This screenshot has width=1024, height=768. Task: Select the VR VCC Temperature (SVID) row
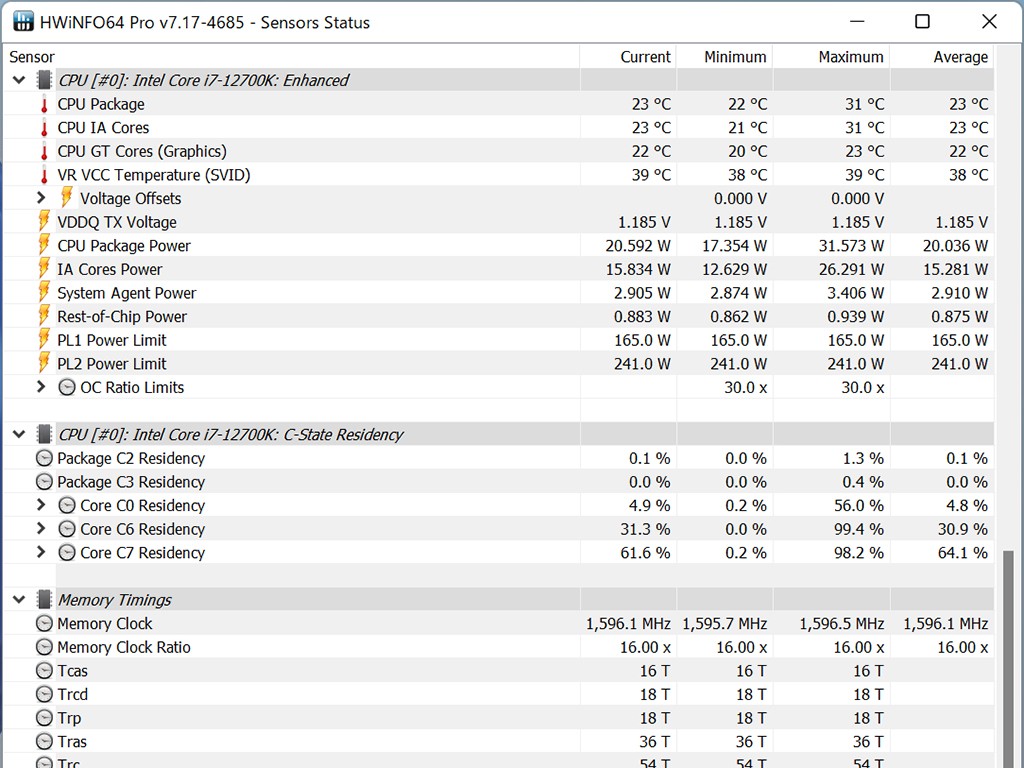(154, 175)
